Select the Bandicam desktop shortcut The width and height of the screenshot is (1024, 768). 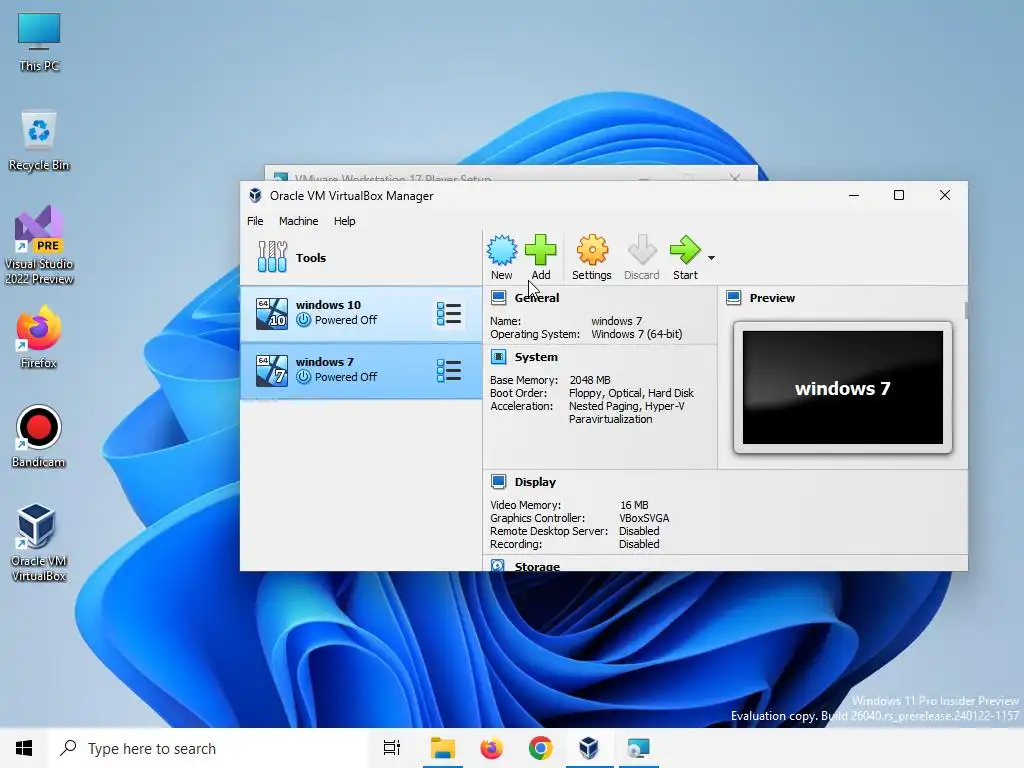coord(39,436)
